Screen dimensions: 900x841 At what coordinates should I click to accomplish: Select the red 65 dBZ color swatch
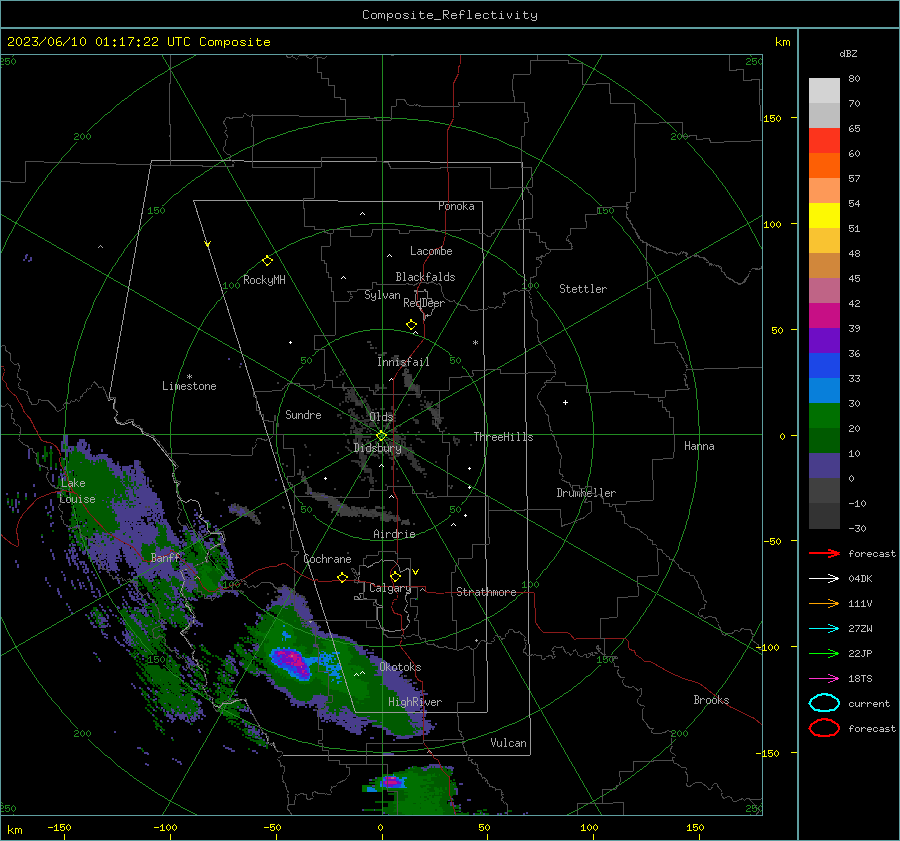tap(824, 140)
